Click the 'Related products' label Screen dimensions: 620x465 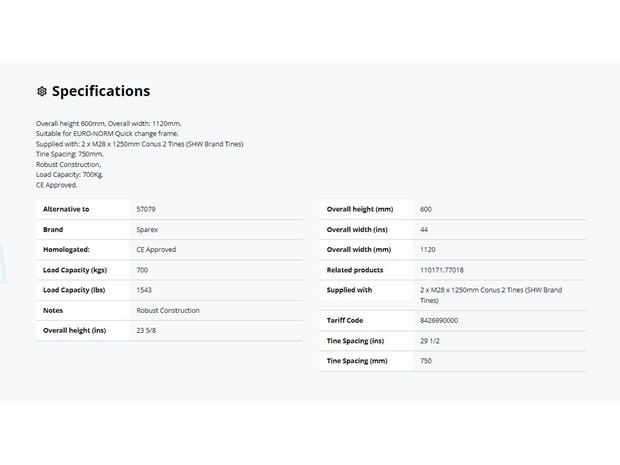355,270
